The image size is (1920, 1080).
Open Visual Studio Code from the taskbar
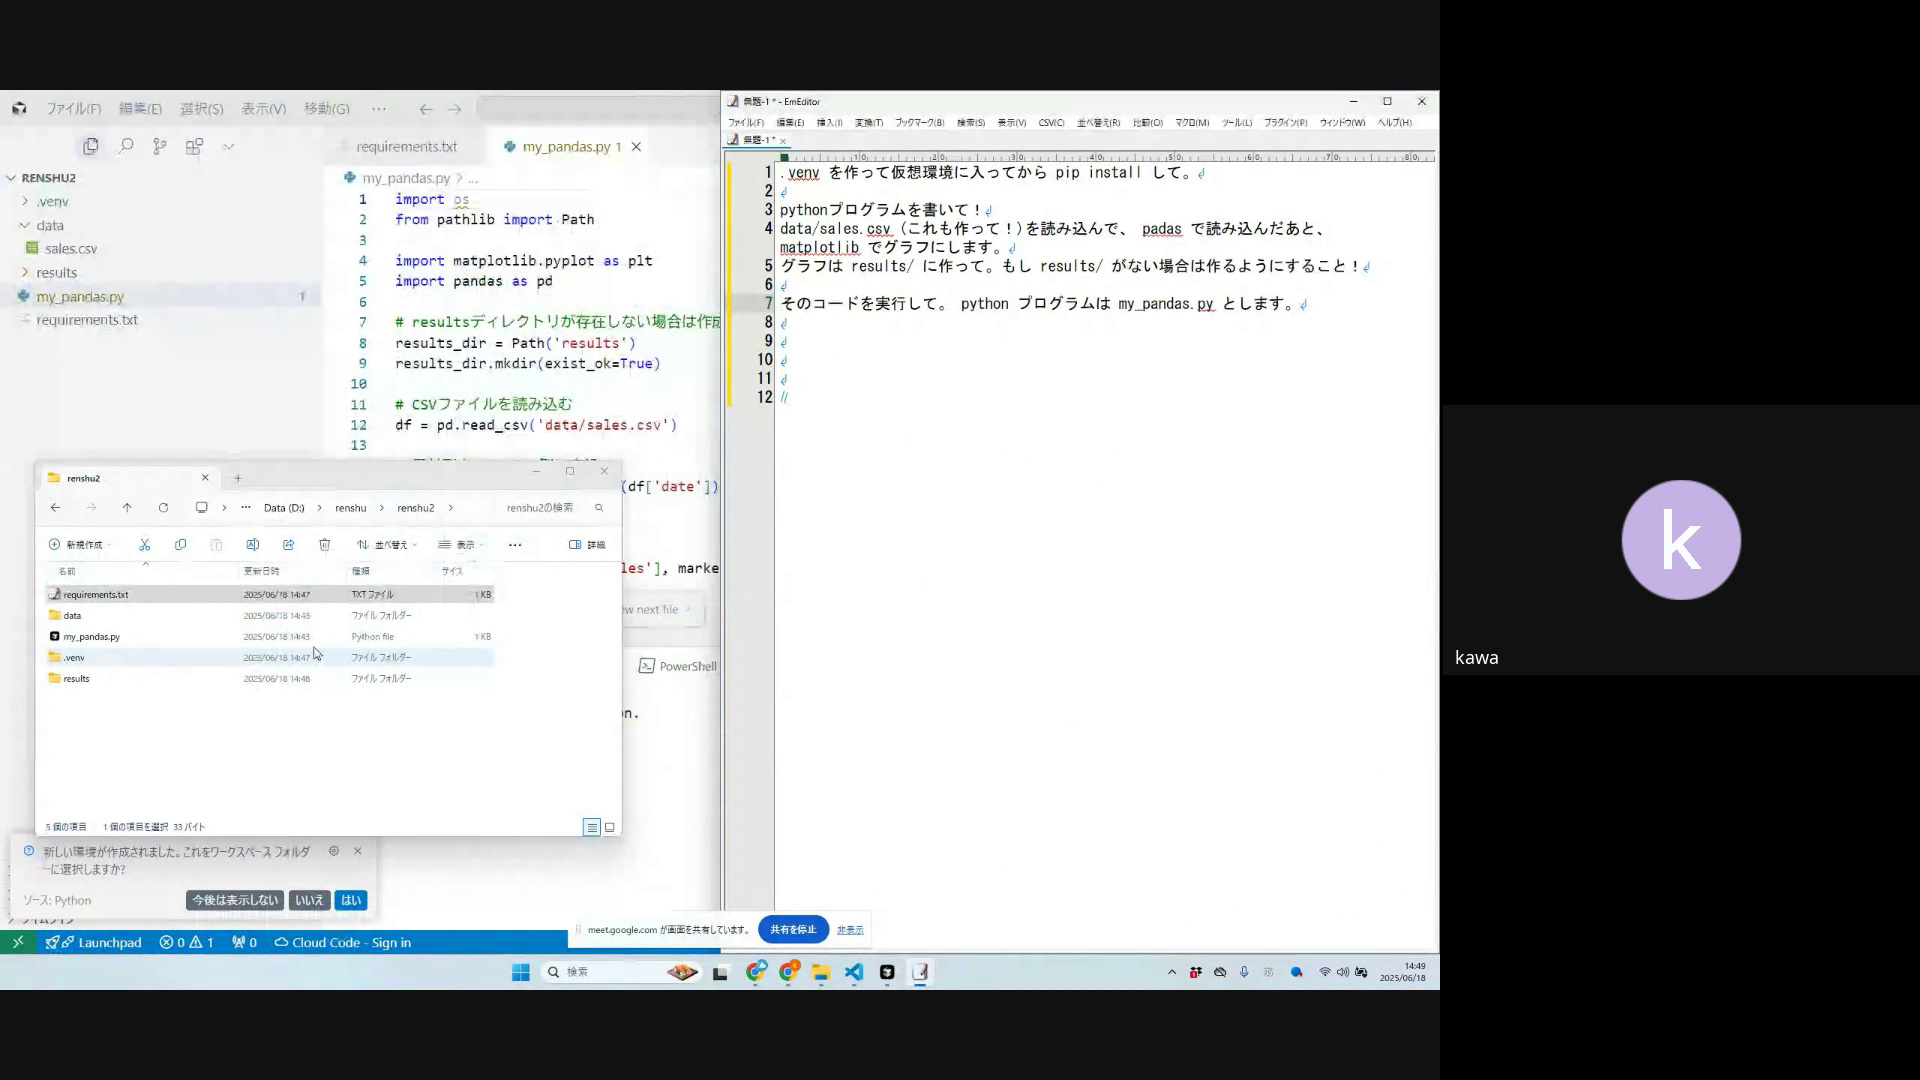[x=853, y=972]
